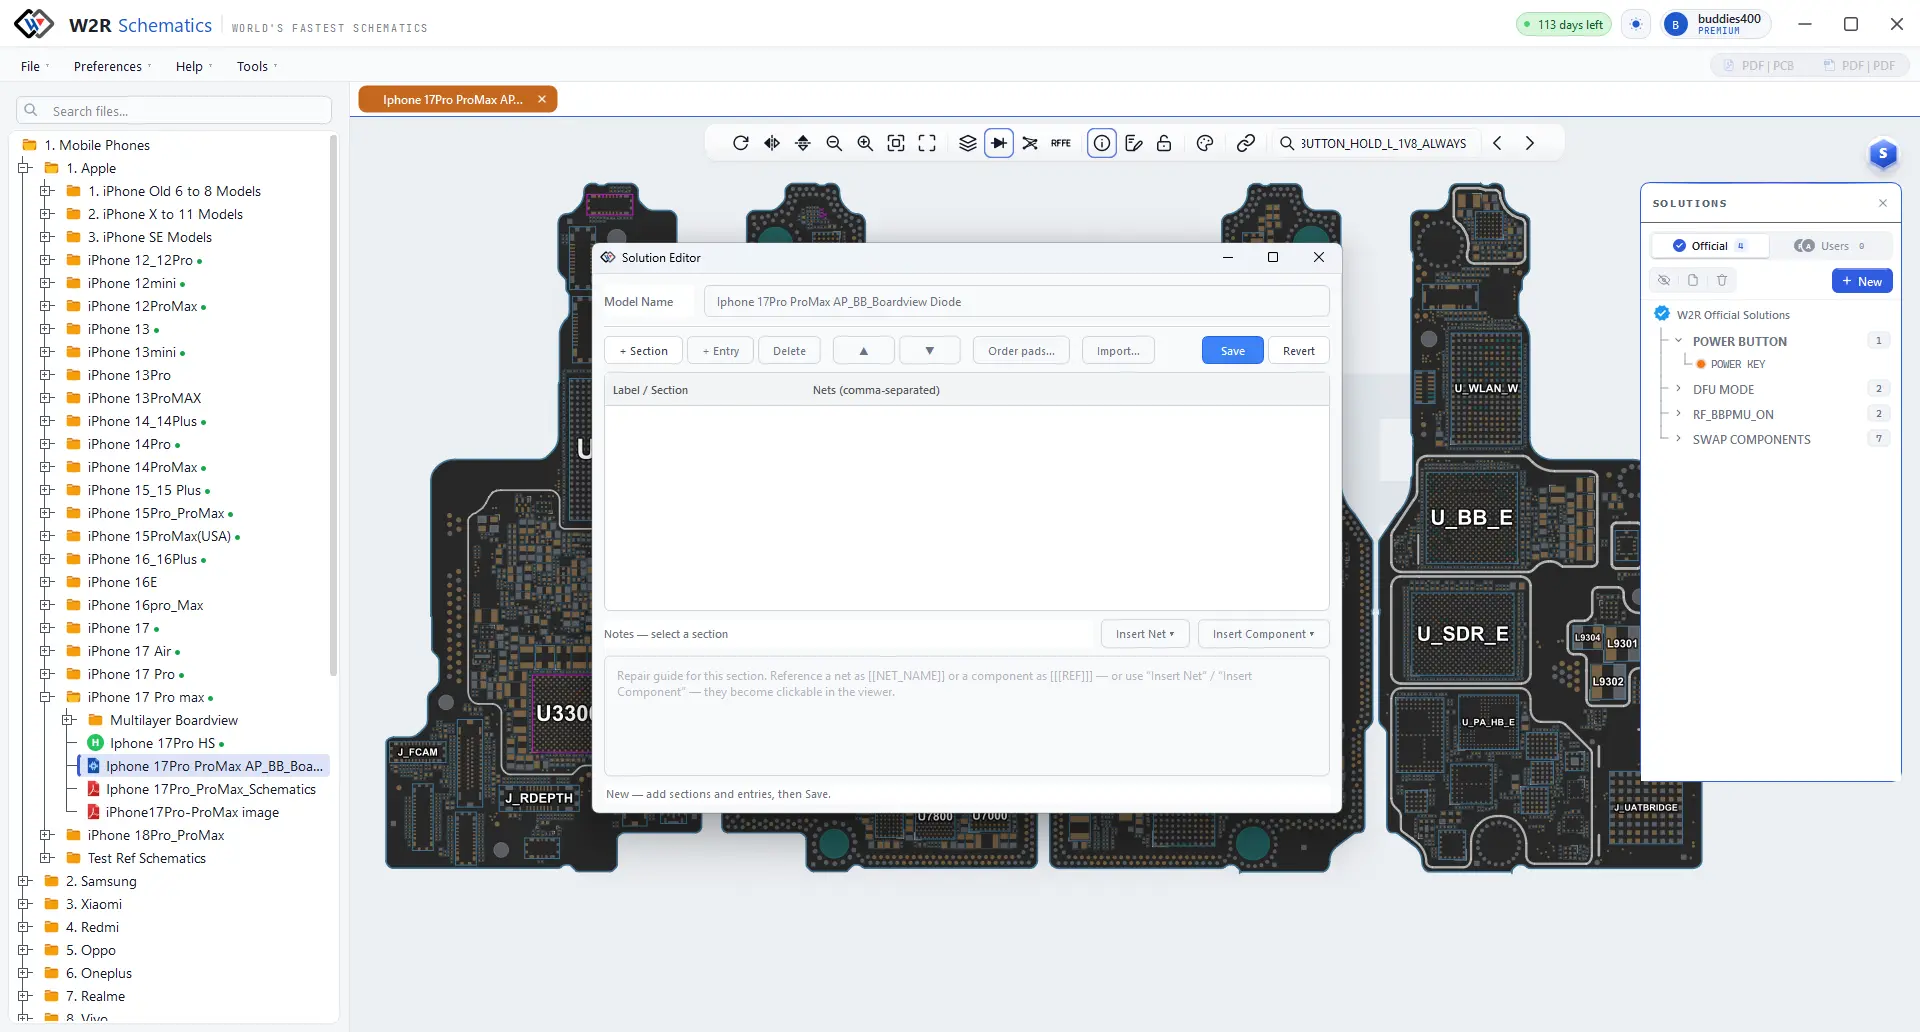Screen dimensions: 1920x1032
Task: Zoom out of the boardview
Action: [x=834, y=143]
